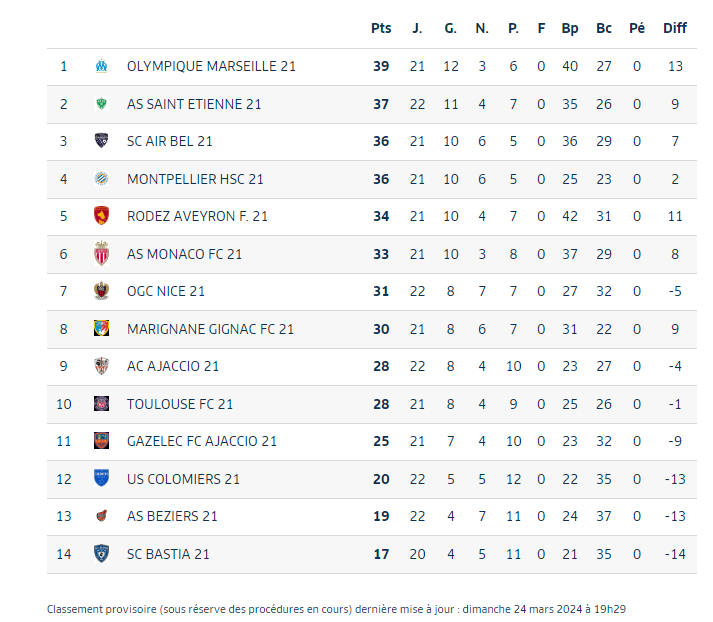This screenshot has width=713, height=622.
Task: Click the Montpellier HSC crest
Action: [101, 179]
